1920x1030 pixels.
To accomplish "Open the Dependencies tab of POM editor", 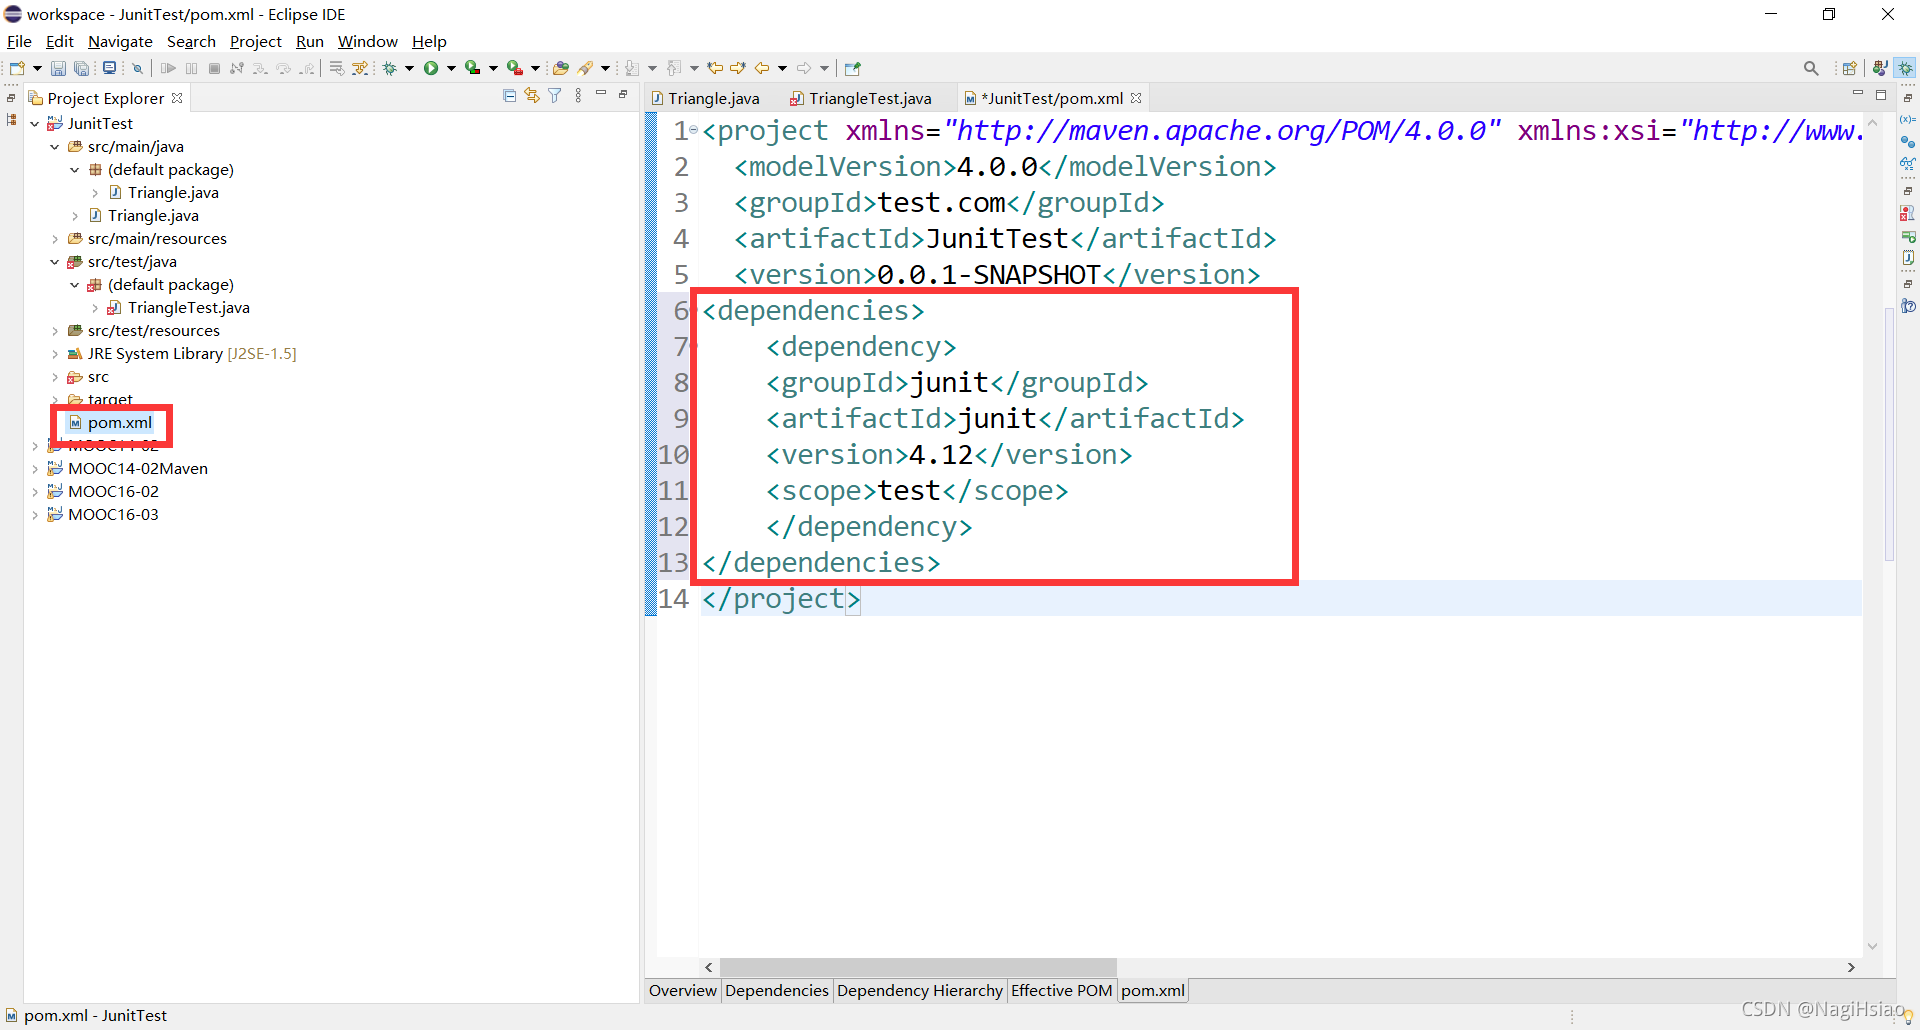I will [777, 991].
